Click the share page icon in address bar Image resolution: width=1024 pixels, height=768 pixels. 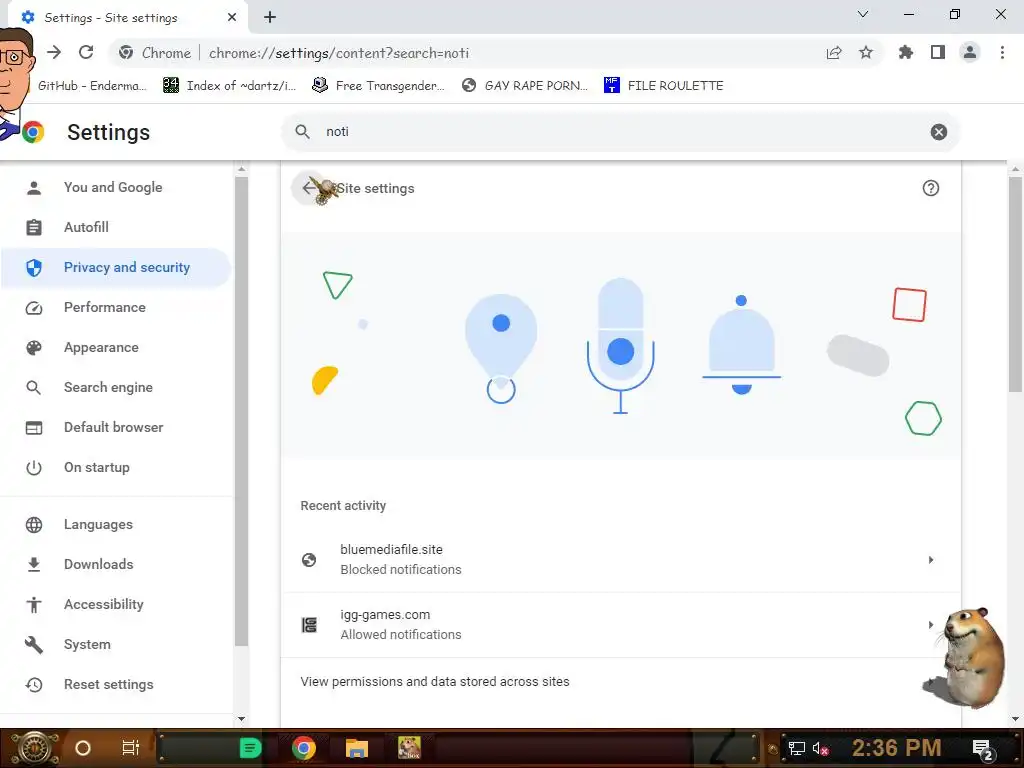(834, 53)
